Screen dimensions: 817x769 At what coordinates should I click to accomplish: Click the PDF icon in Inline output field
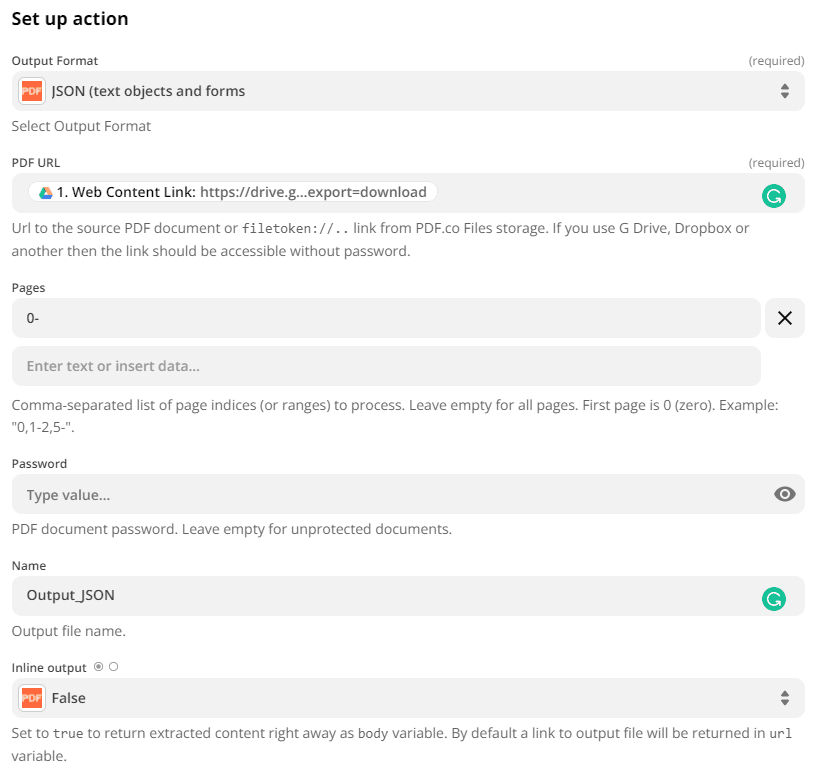click(31, 698)
